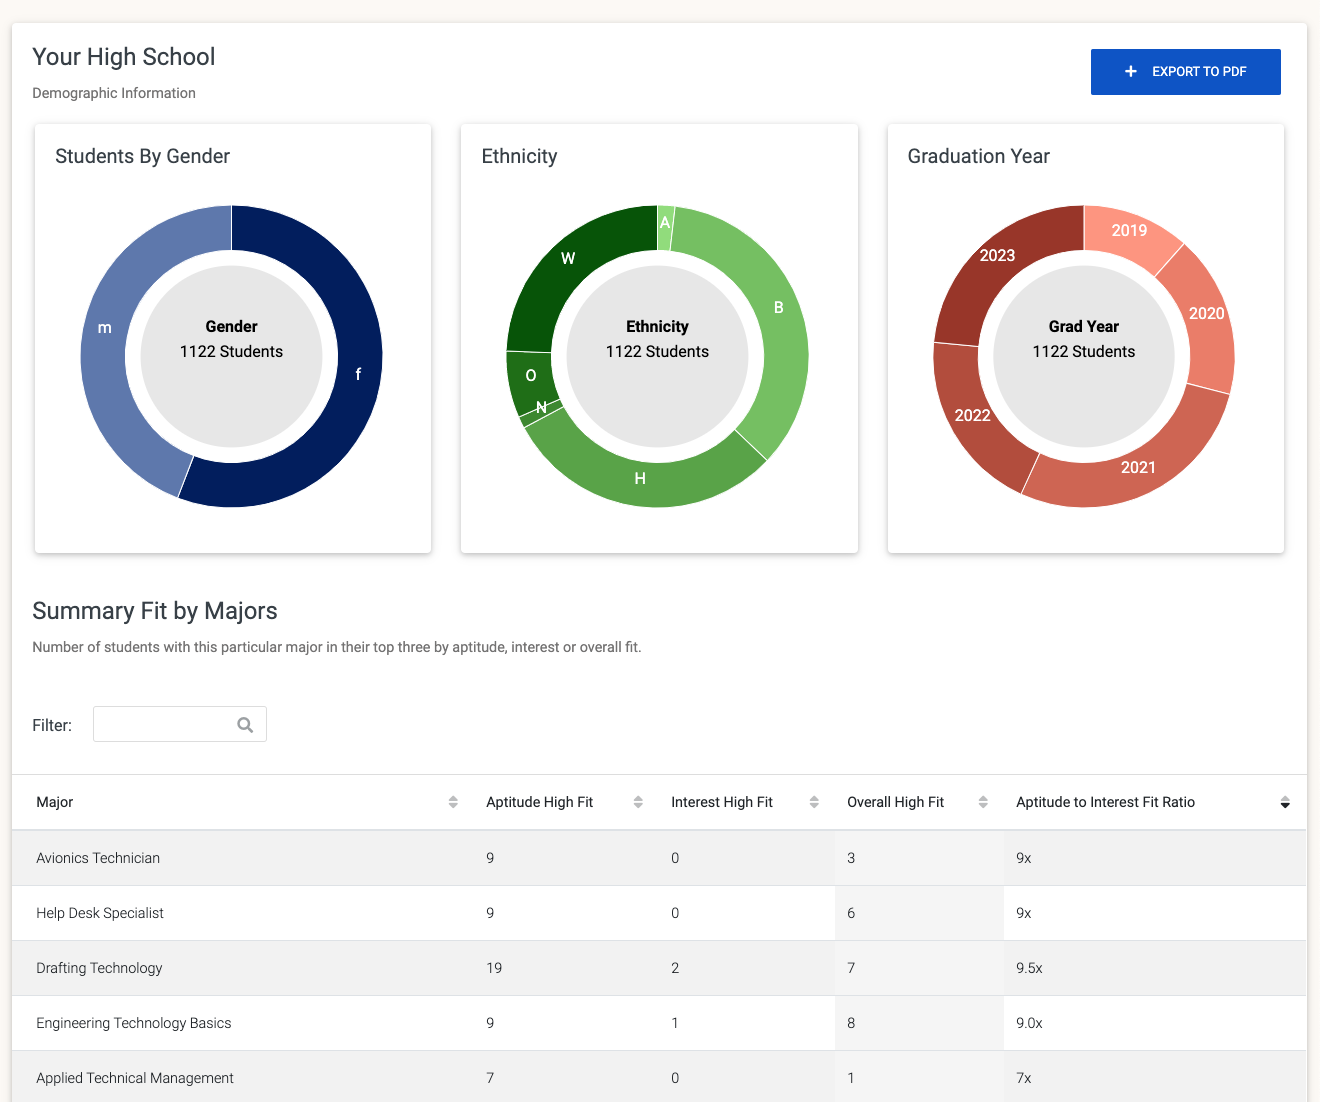The image size is (1320, 1102).
Task: Click the Aptitude High Fit header text
Action: (x=540, y=802)
